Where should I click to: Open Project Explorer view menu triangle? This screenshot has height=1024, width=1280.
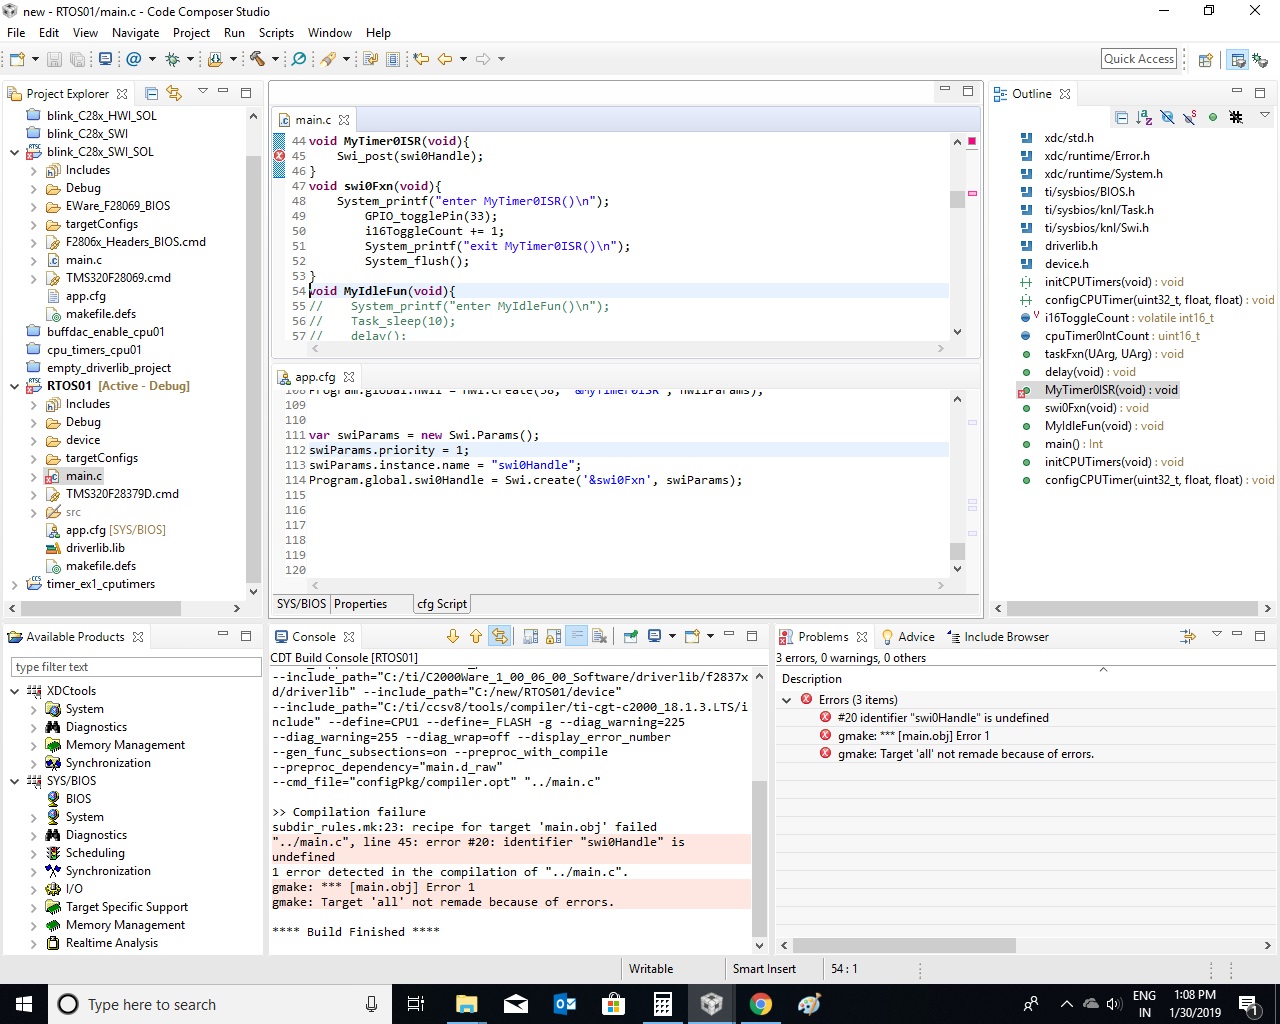tap(203, 91)
